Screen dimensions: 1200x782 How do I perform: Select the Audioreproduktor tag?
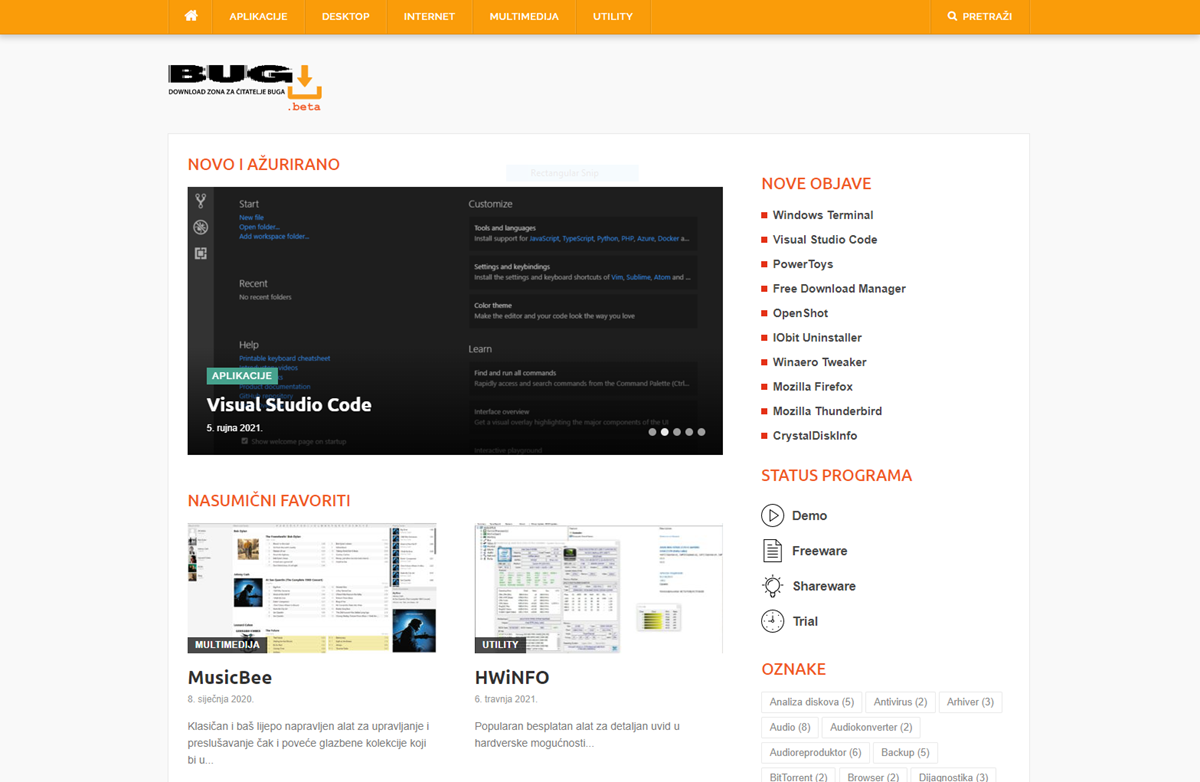click(816, 752)
